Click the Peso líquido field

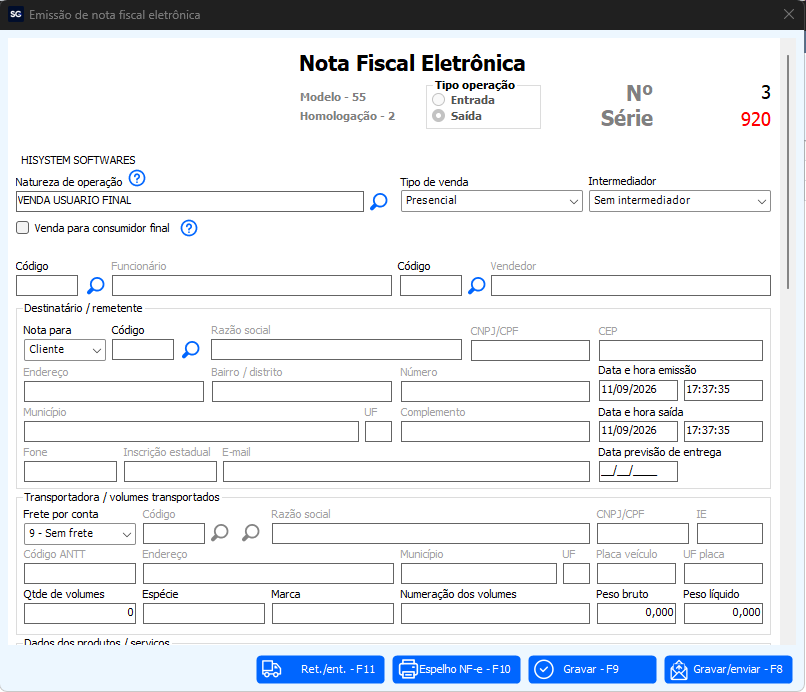tap(723, 613)
